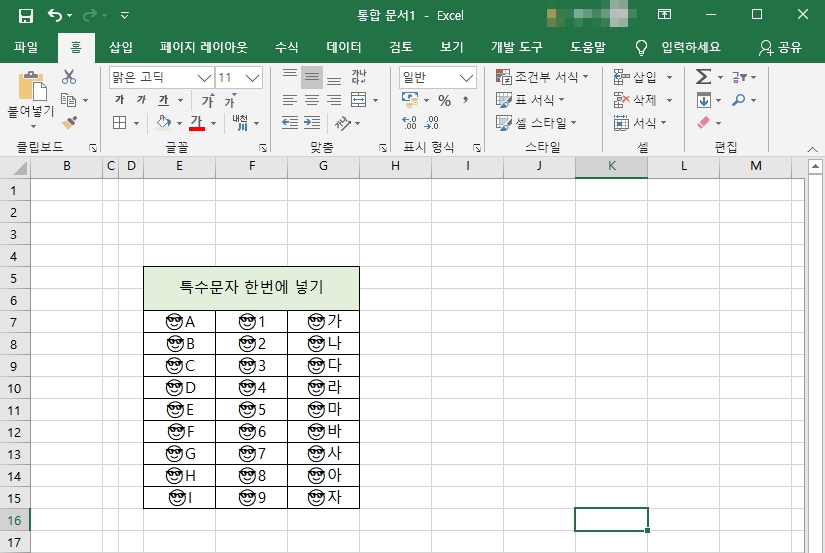The image size is (825, 553).
Task: Align text left
Action: point(289,100)
